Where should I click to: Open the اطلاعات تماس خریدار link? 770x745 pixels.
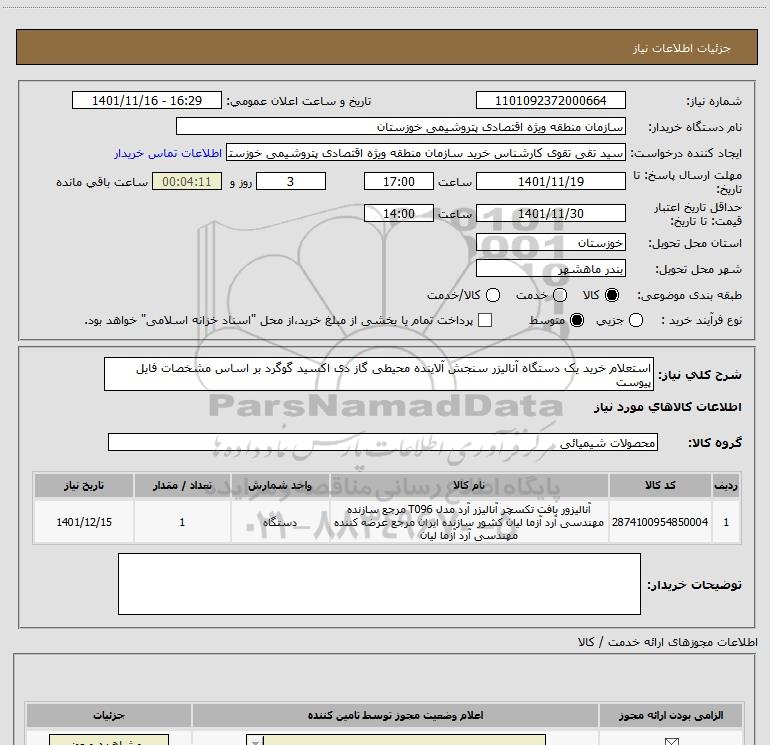click(168, 153)
